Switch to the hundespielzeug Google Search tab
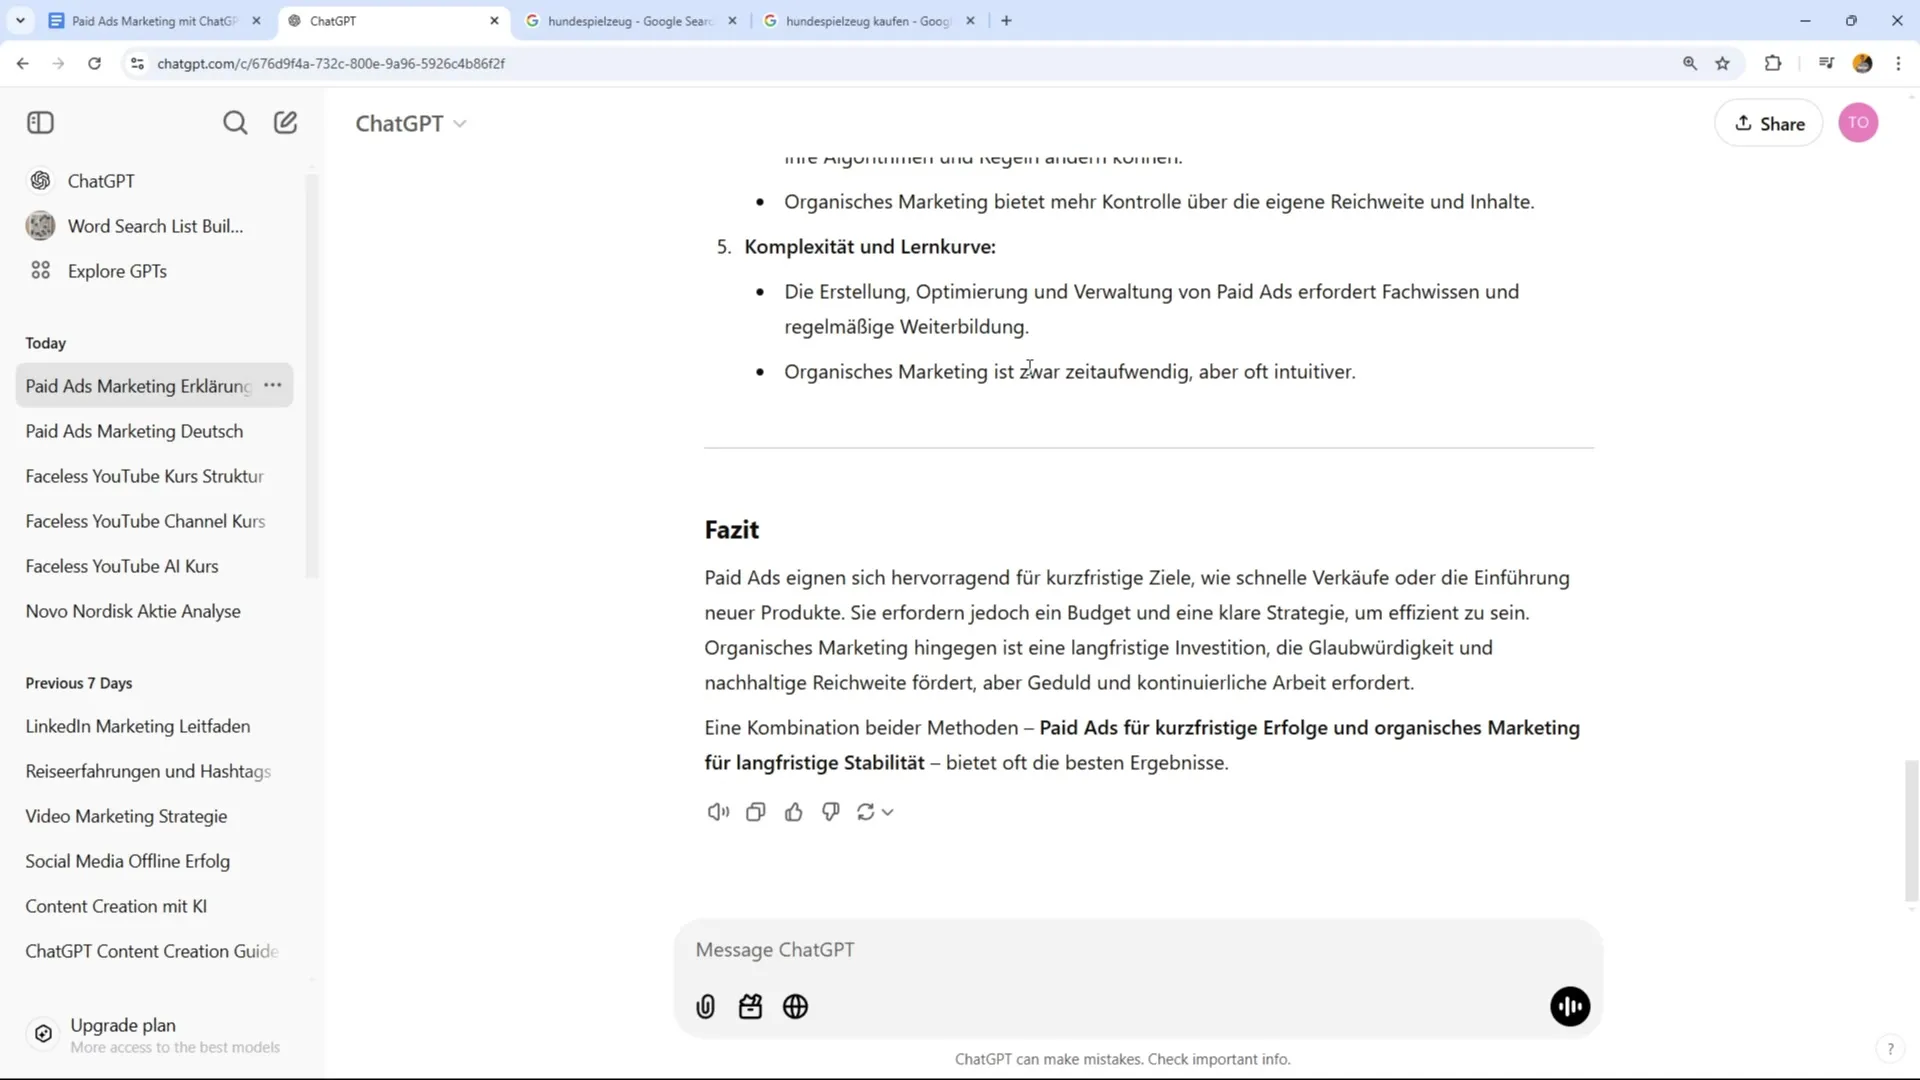The height and width of the screenshot is (1080, 1920). [x=632, y=20]
